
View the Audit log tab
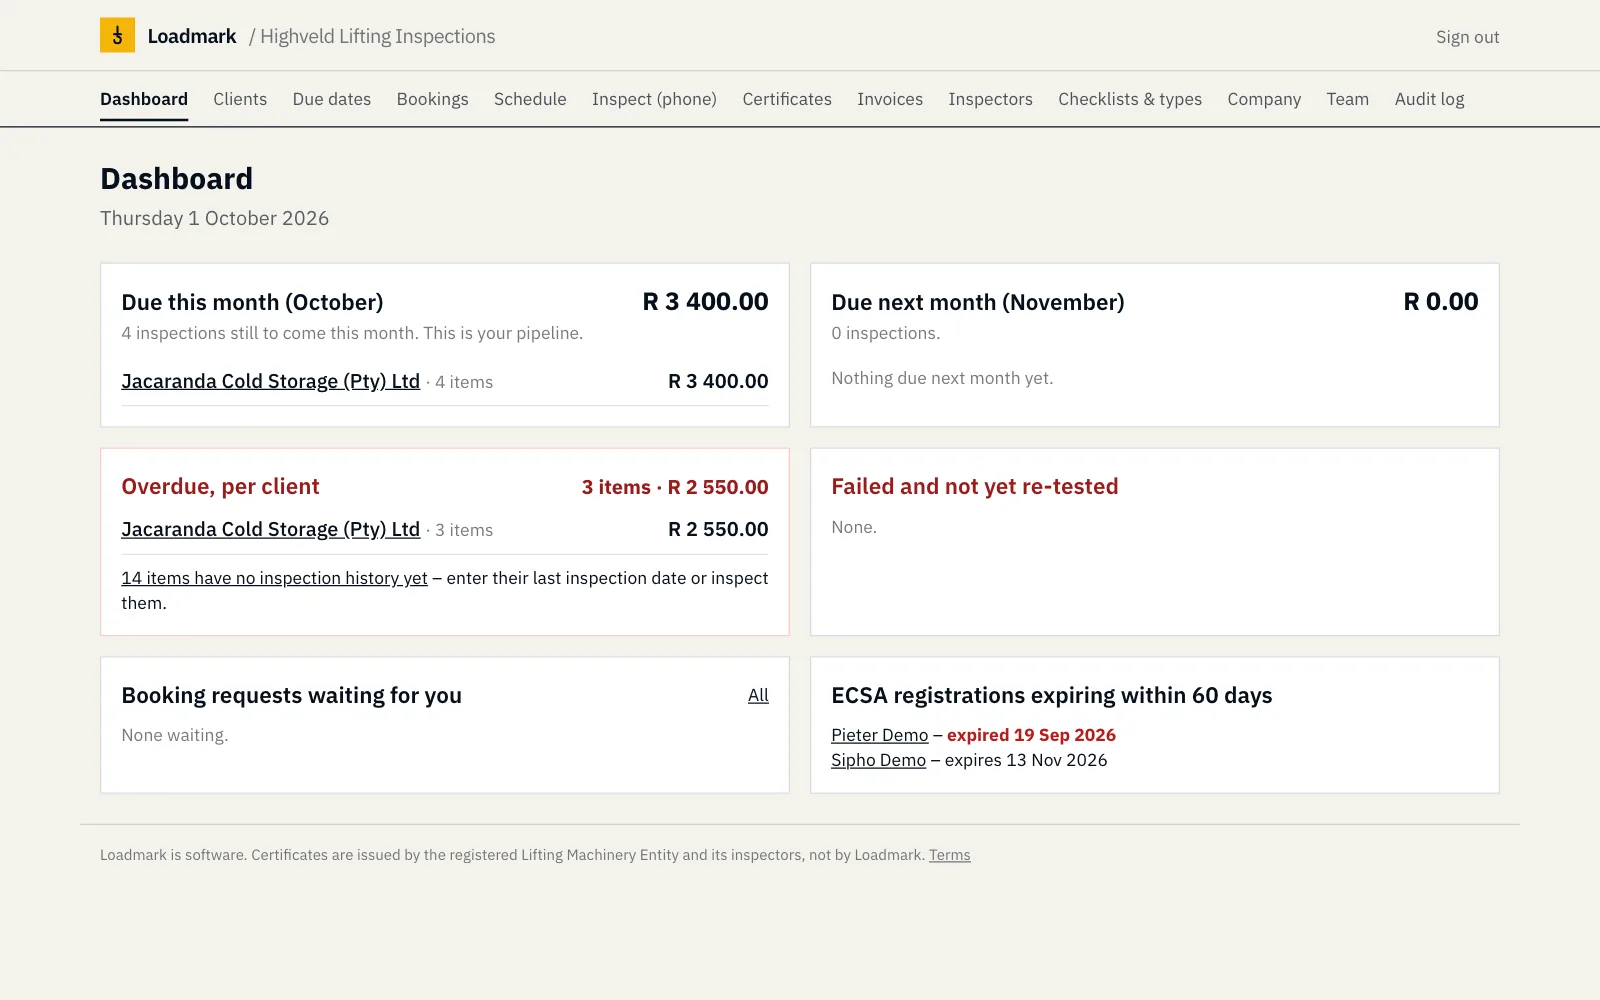(1429, 99)
